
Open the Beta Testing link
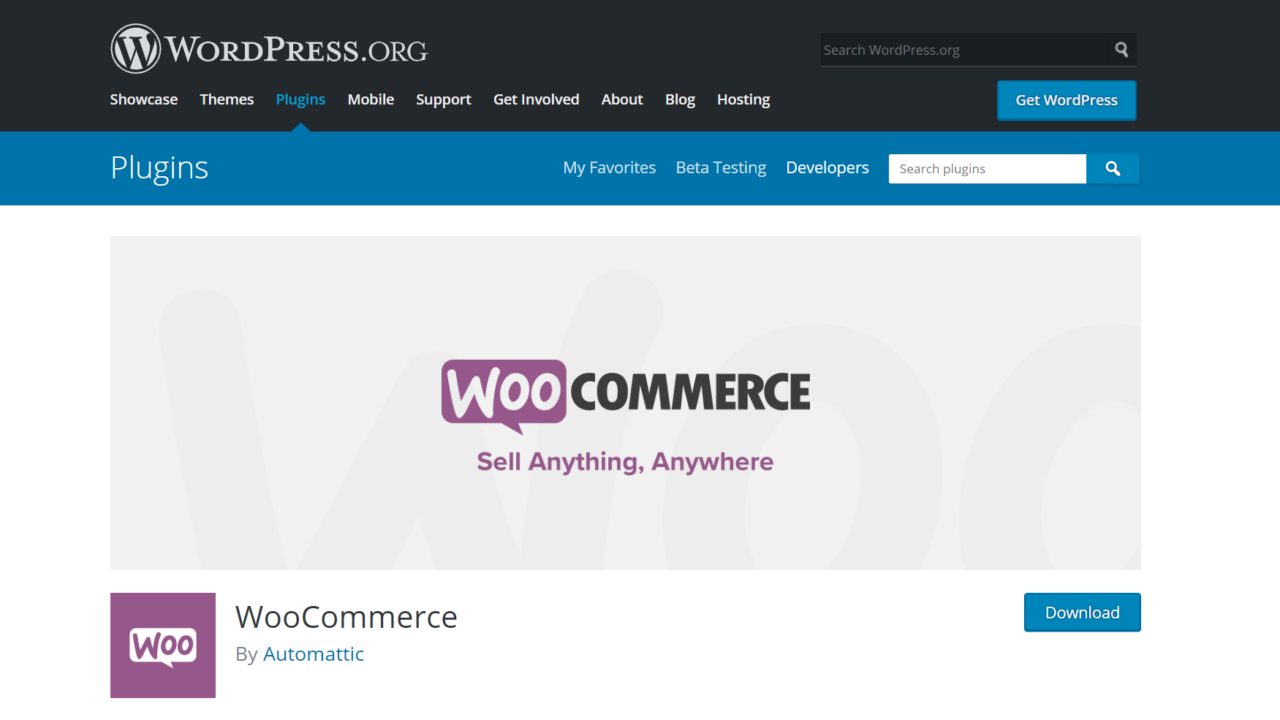[x=721, y=168]
